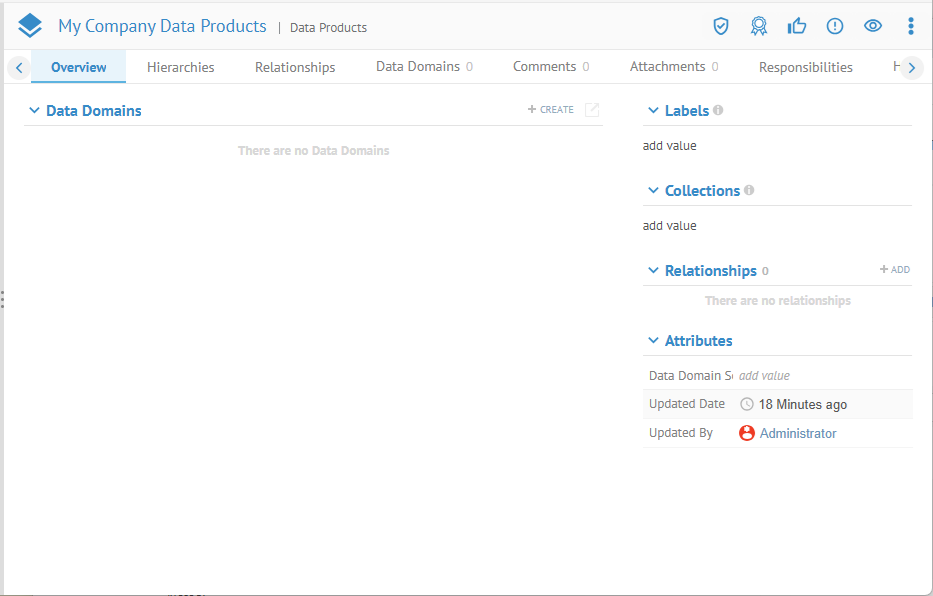Image resolution: width=933 pixels, height=596 pixels.
Task: Click the exclamation alert icon in header
Action: (835, 26)
